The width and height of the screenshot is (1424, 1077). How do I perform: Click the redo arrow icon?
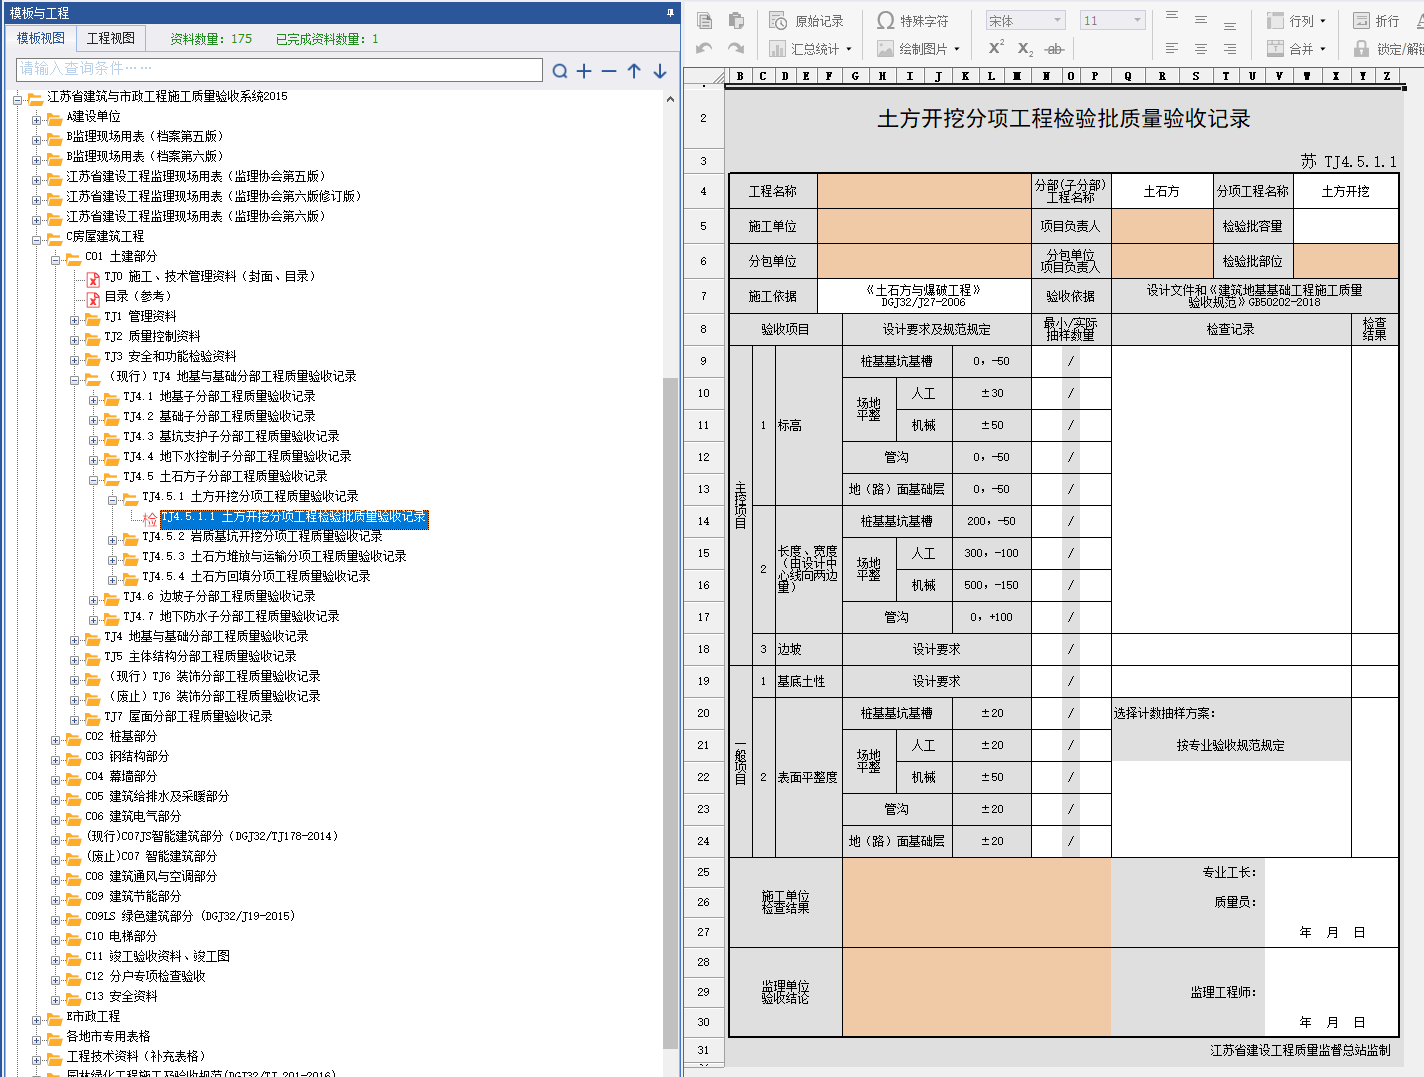737,48
